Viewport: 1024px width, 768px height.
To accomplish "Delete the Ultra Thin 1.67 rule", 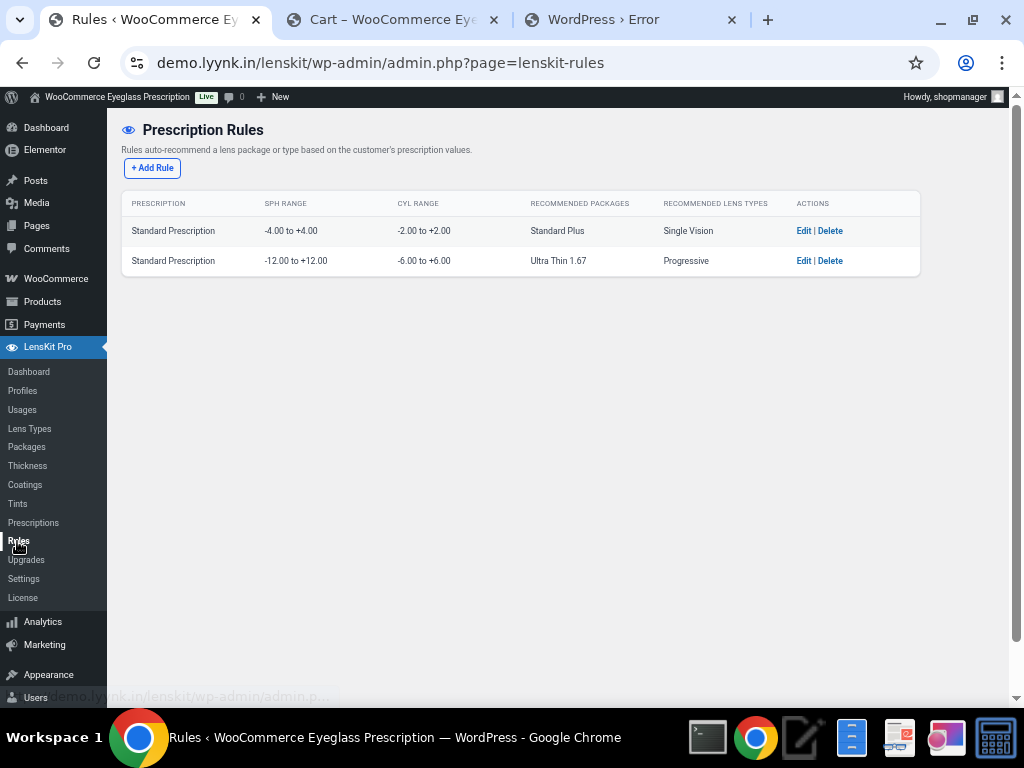I will point(830,261).
